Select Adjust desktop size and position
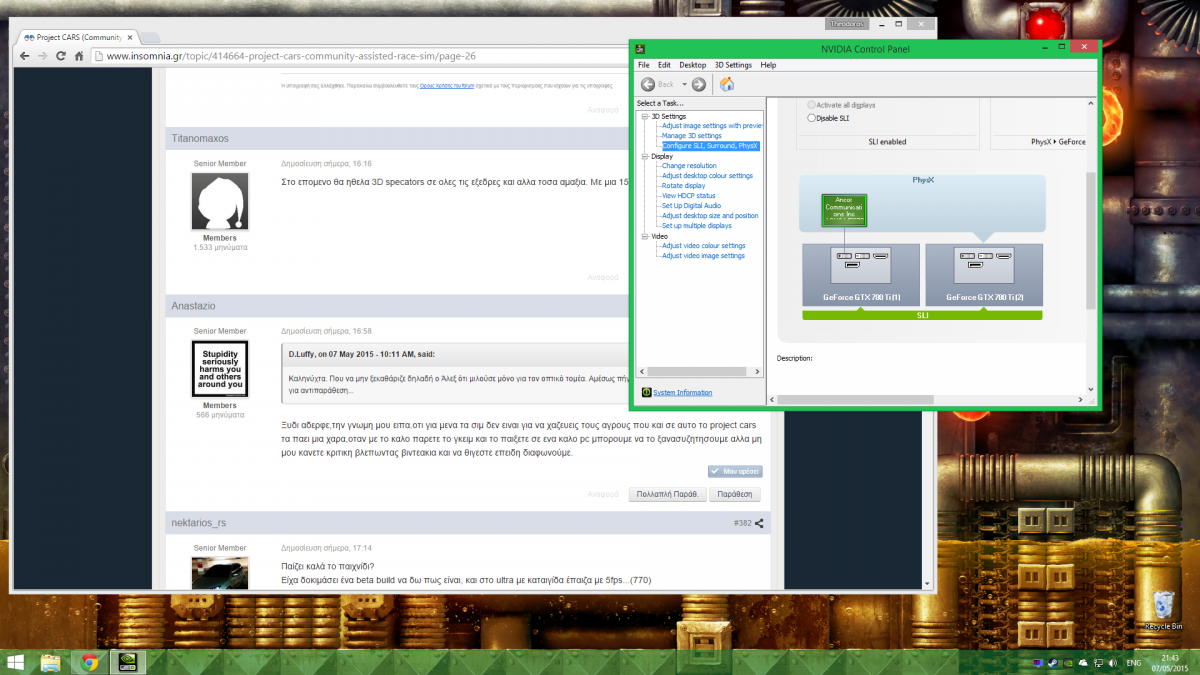Image resolution: width=1200 pixels, height=675 pixels. pyautogui.click(x=710, y=216)
